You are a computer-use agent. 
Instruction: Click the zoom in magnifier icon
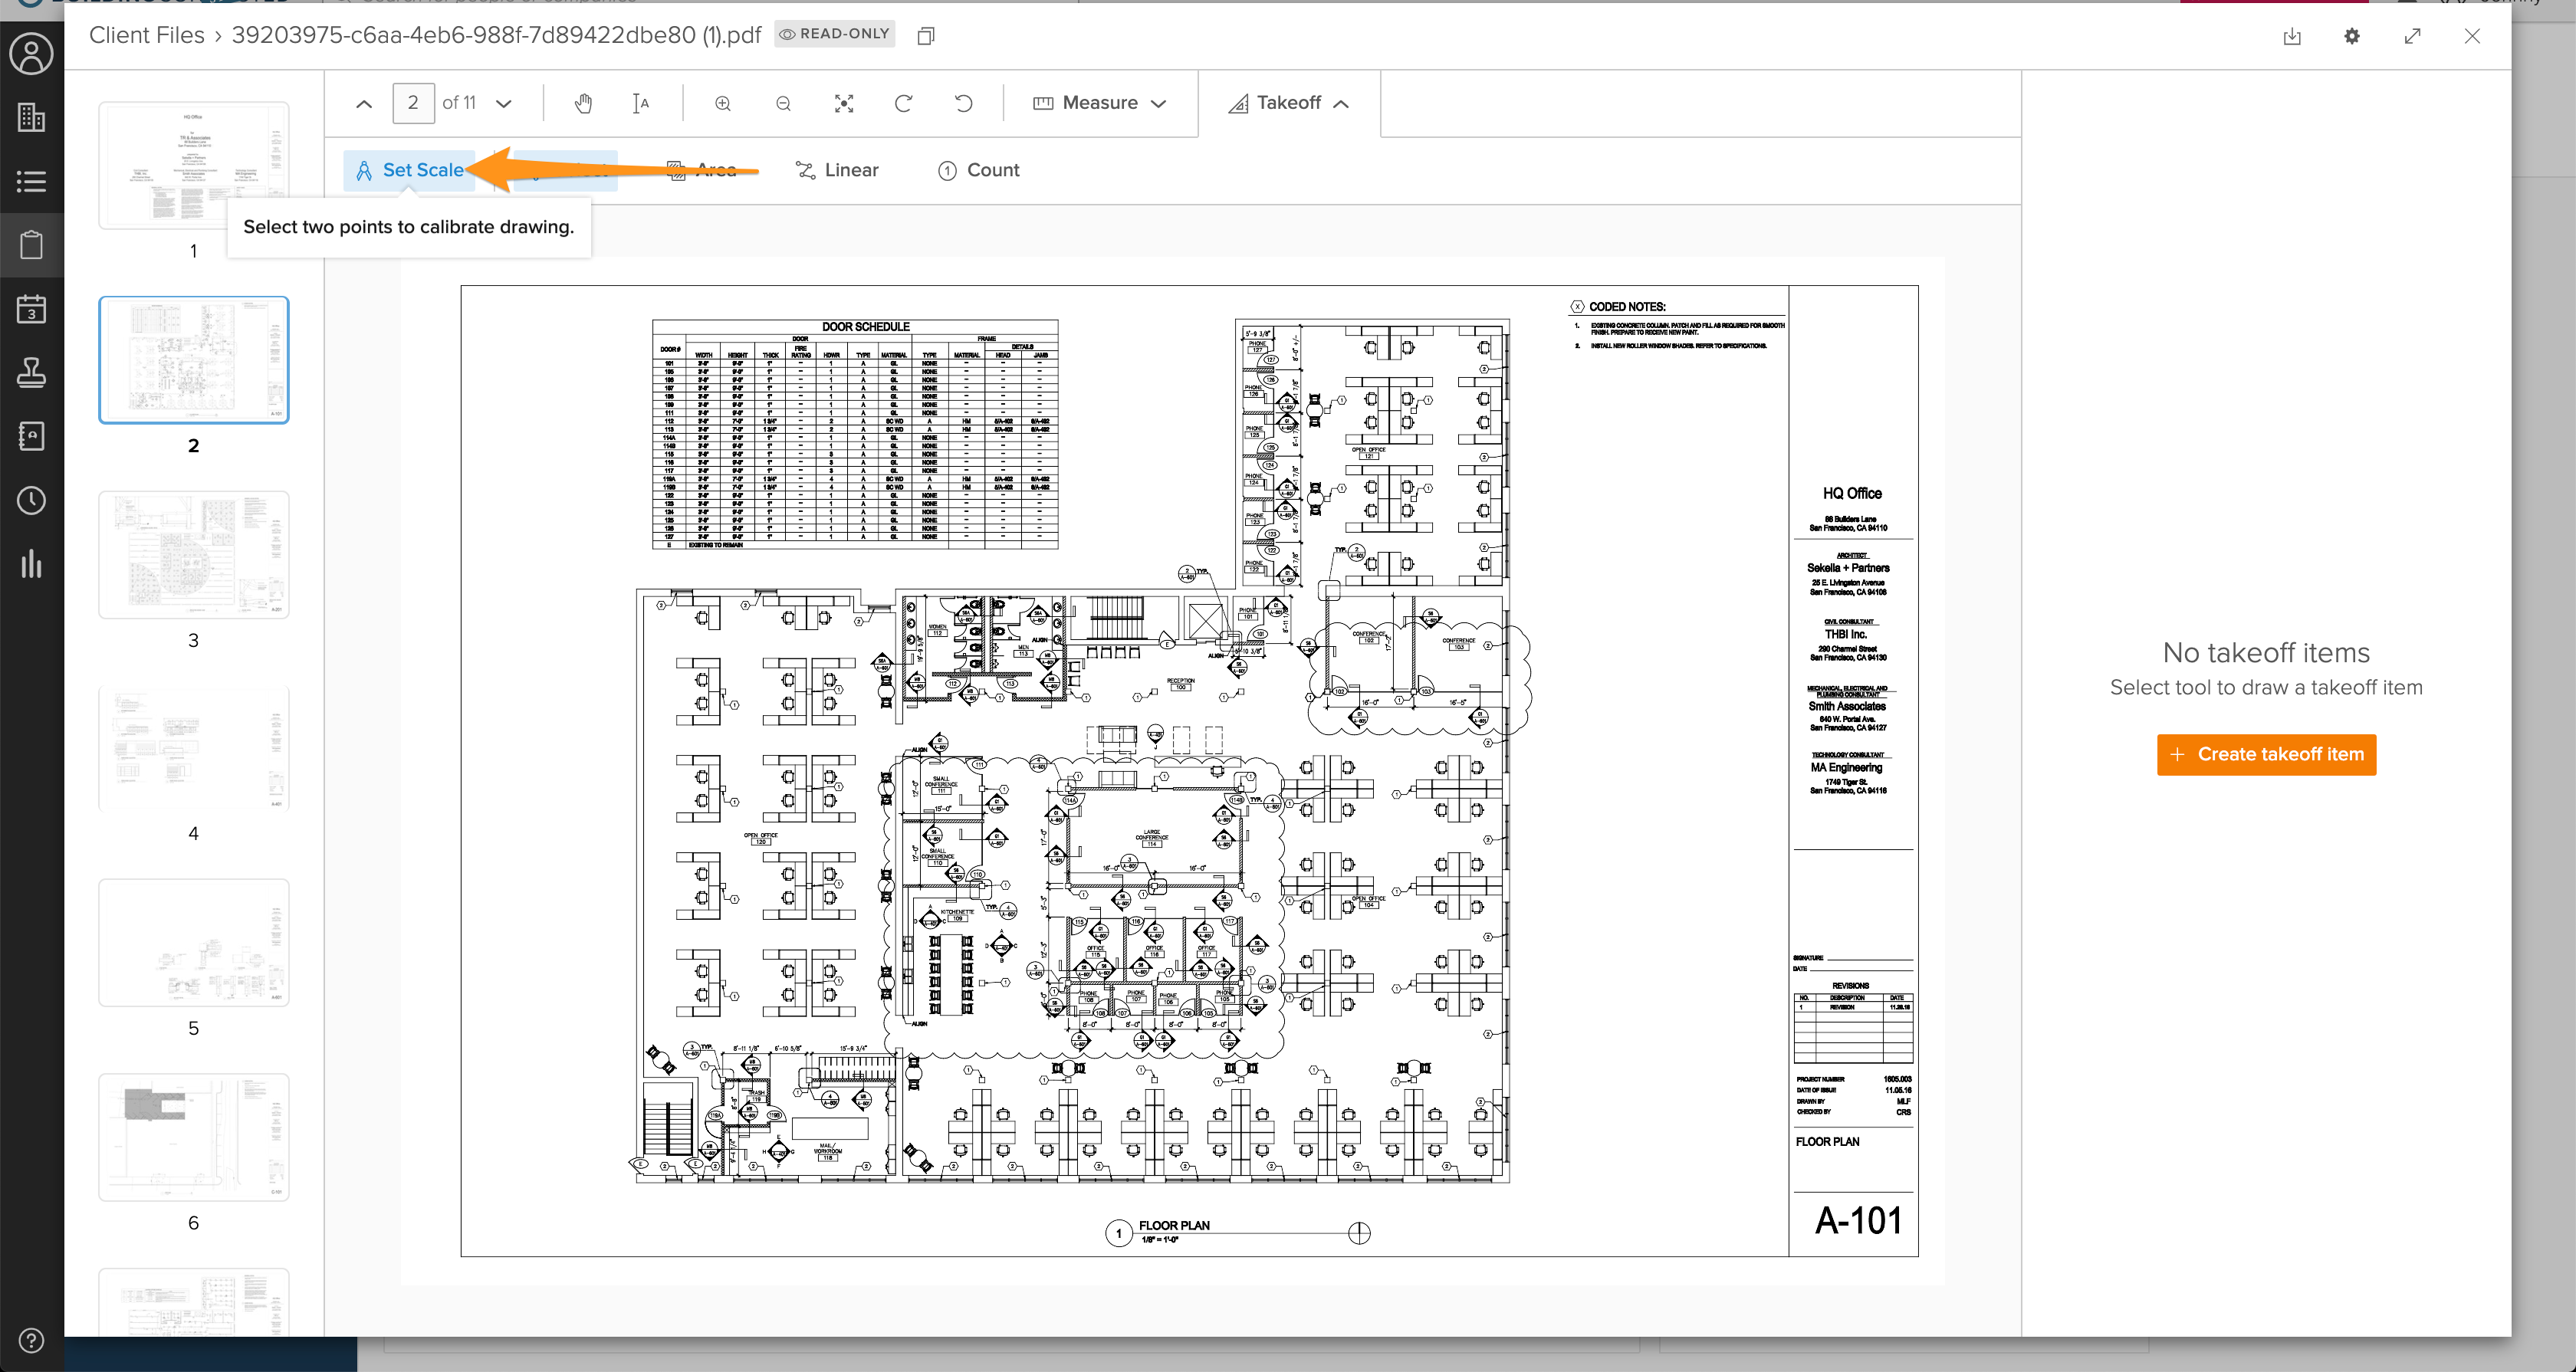723,103
